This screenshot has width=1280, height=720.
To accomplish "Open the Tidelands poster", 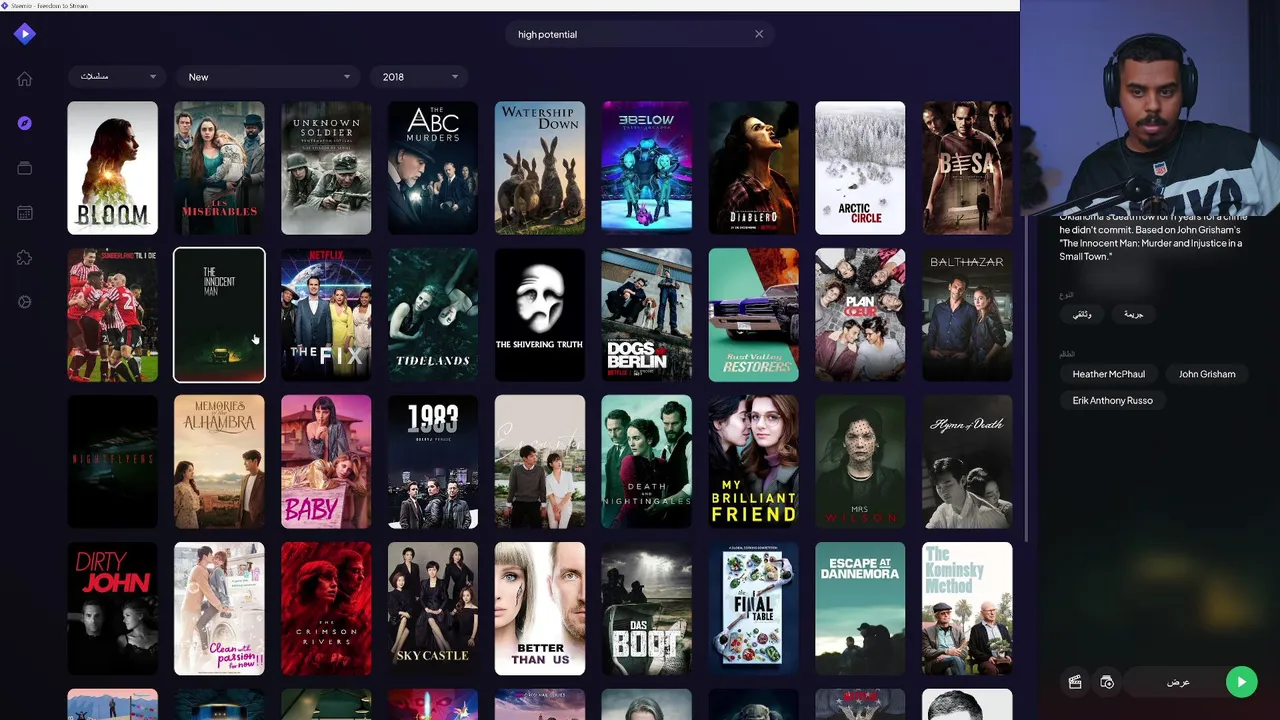I will coord(433,315).
